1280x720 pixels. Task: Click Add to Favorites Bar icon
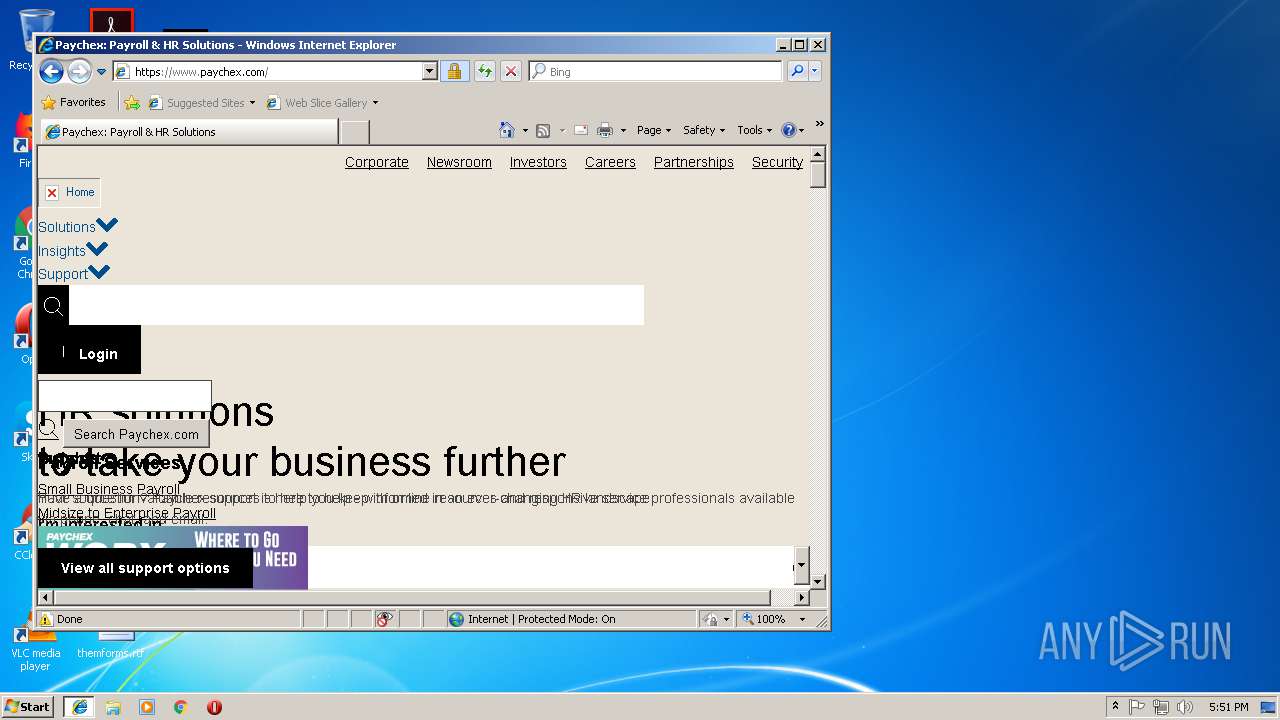click(x=132, y=102)
